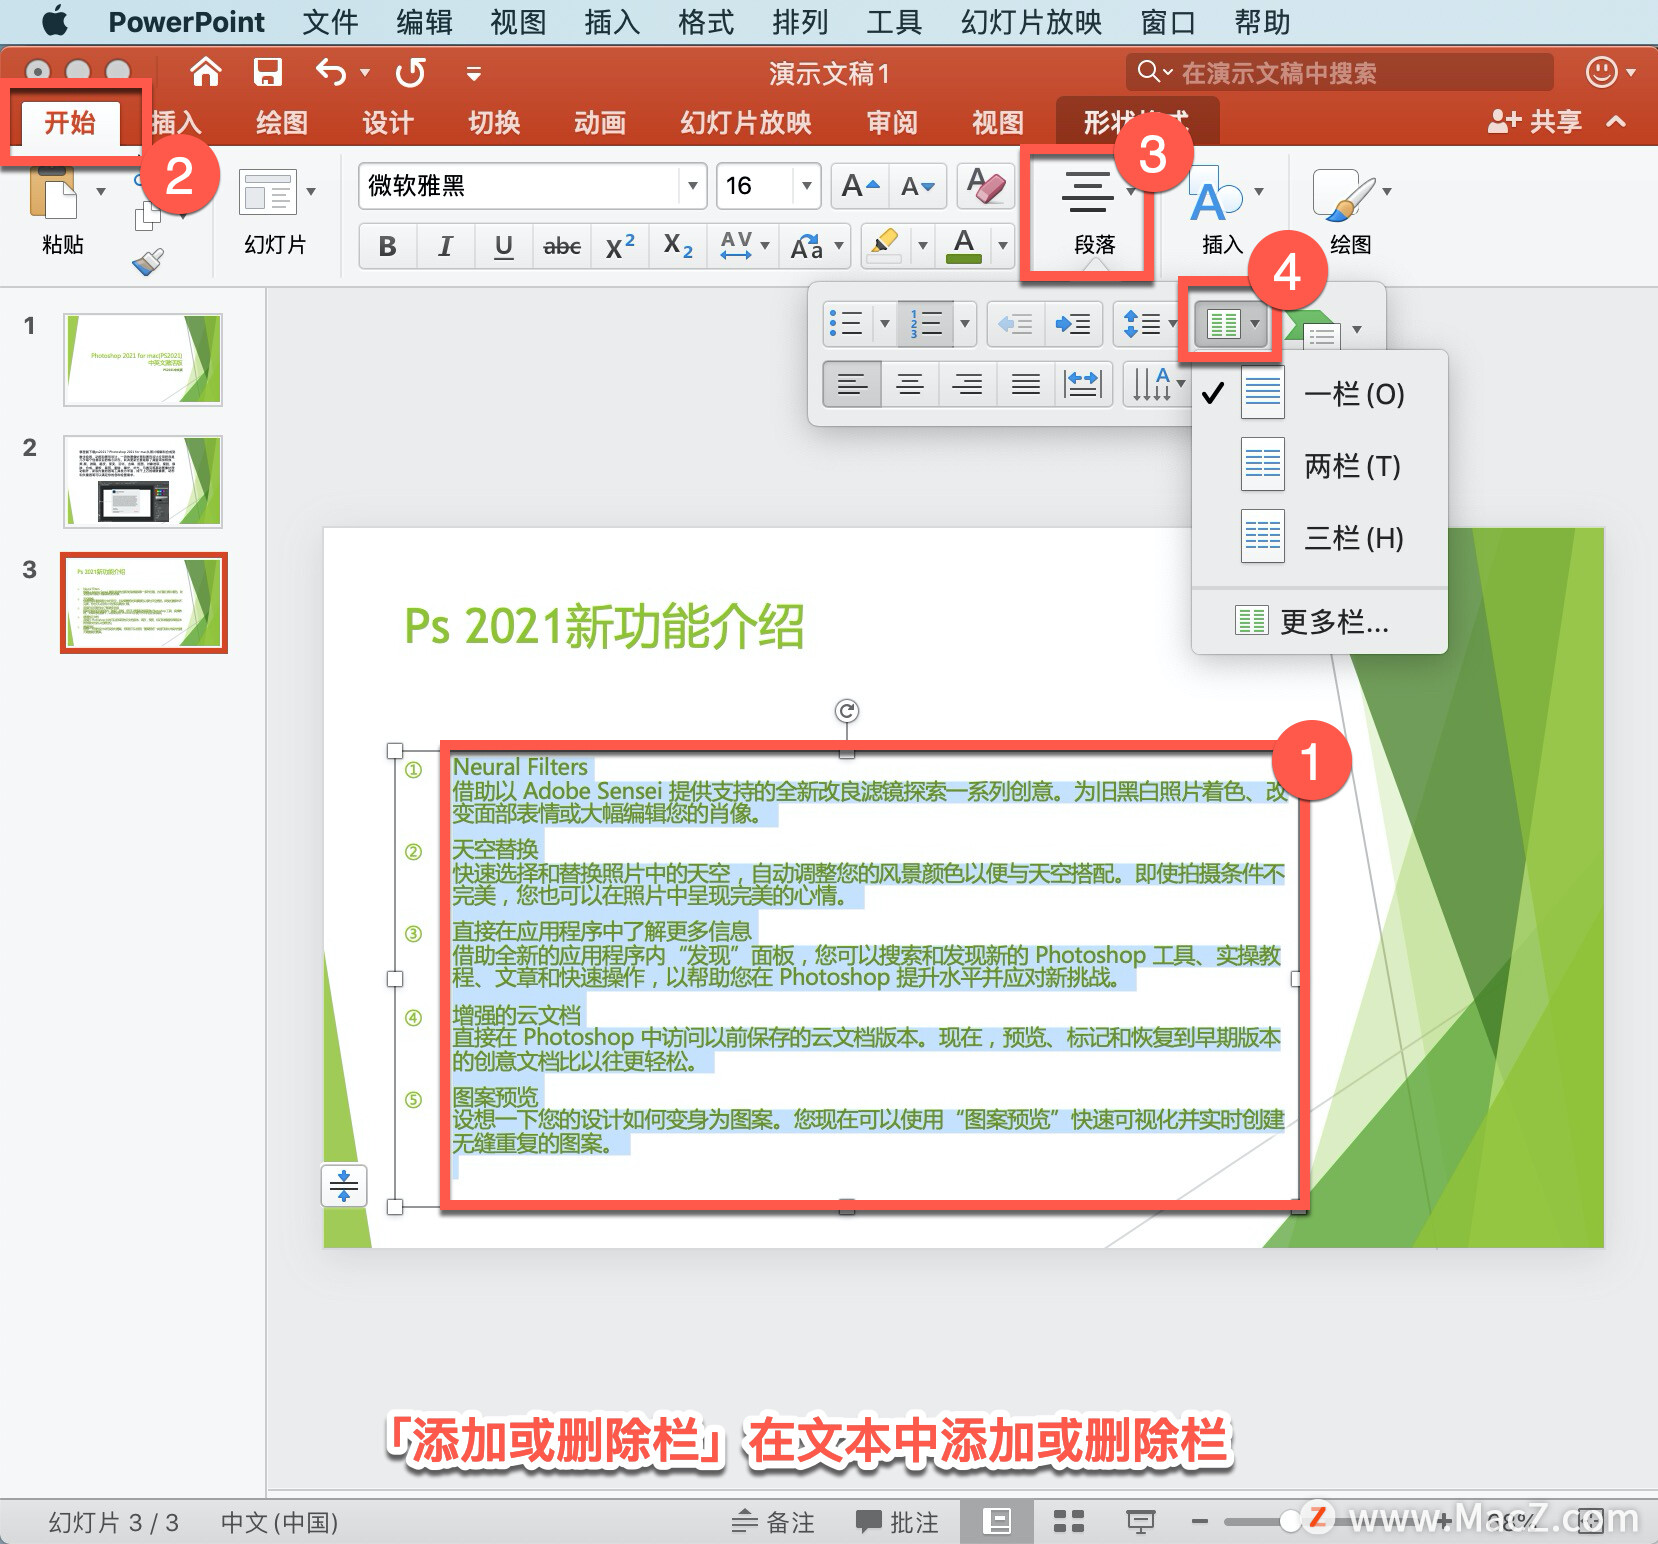Screen dimensions: 1658x1544
Task: Clear all formatting with eraser A icon
Action: (985, 186)
